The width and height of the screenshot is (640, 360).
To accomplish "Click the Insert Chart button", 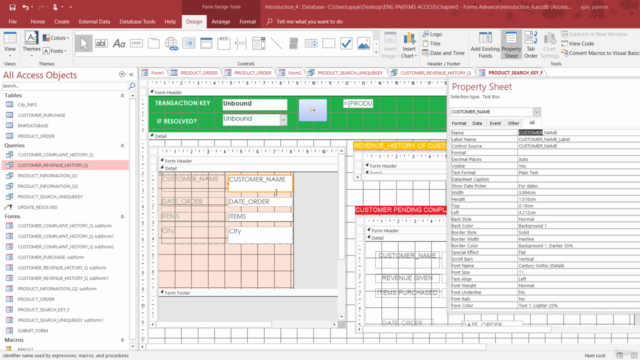I will pyautogui.click(x=409, y=45).
